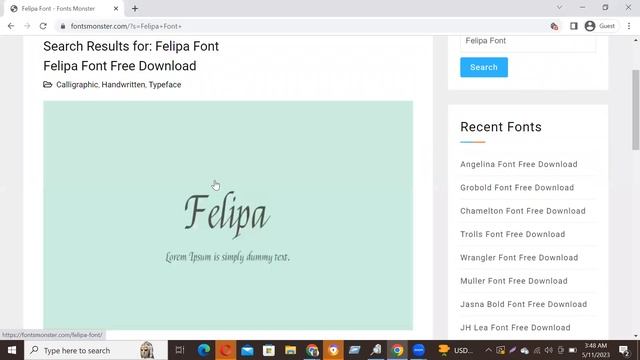
Task: Click the browser forward arrow
Action: coord(27,26)
